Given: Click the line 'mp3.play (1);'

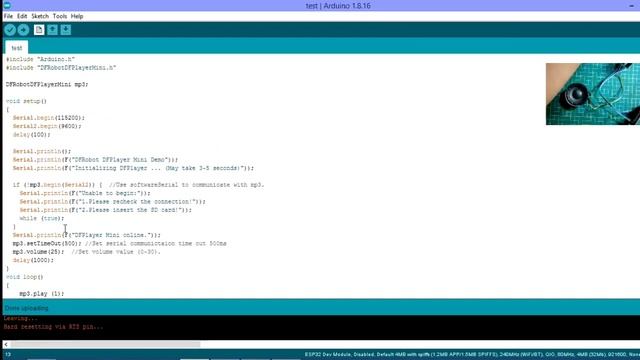Looking at the screenshot, I should 42,294.
